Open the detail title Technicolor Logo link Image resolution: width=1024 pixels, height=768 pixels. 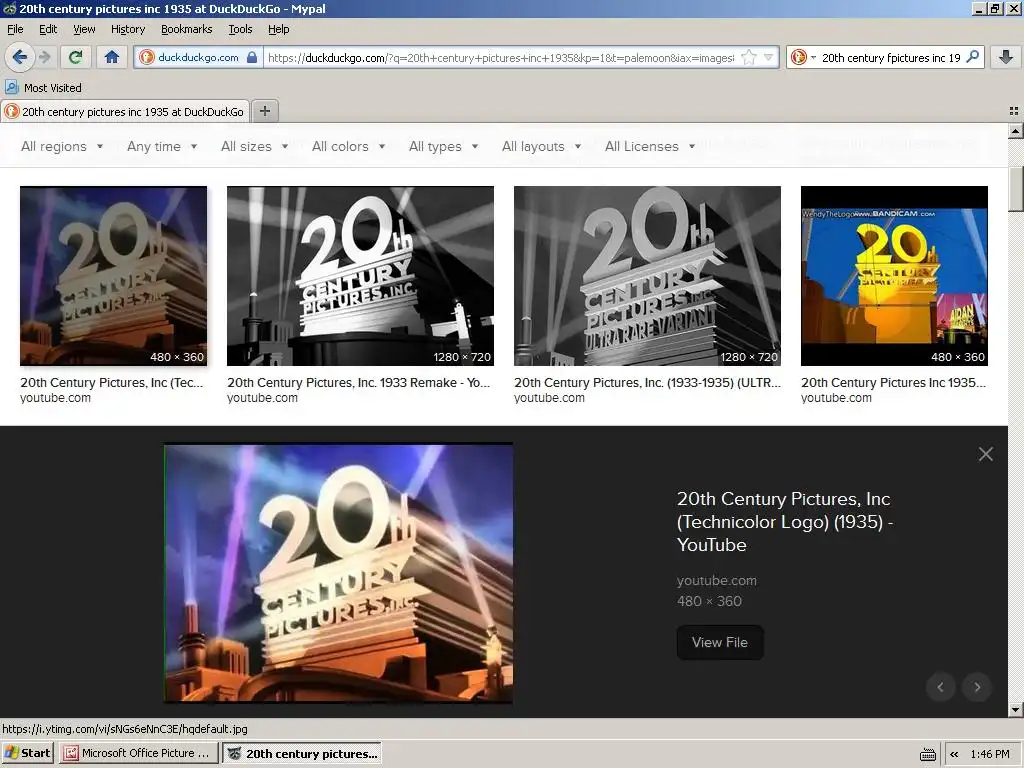785,522
